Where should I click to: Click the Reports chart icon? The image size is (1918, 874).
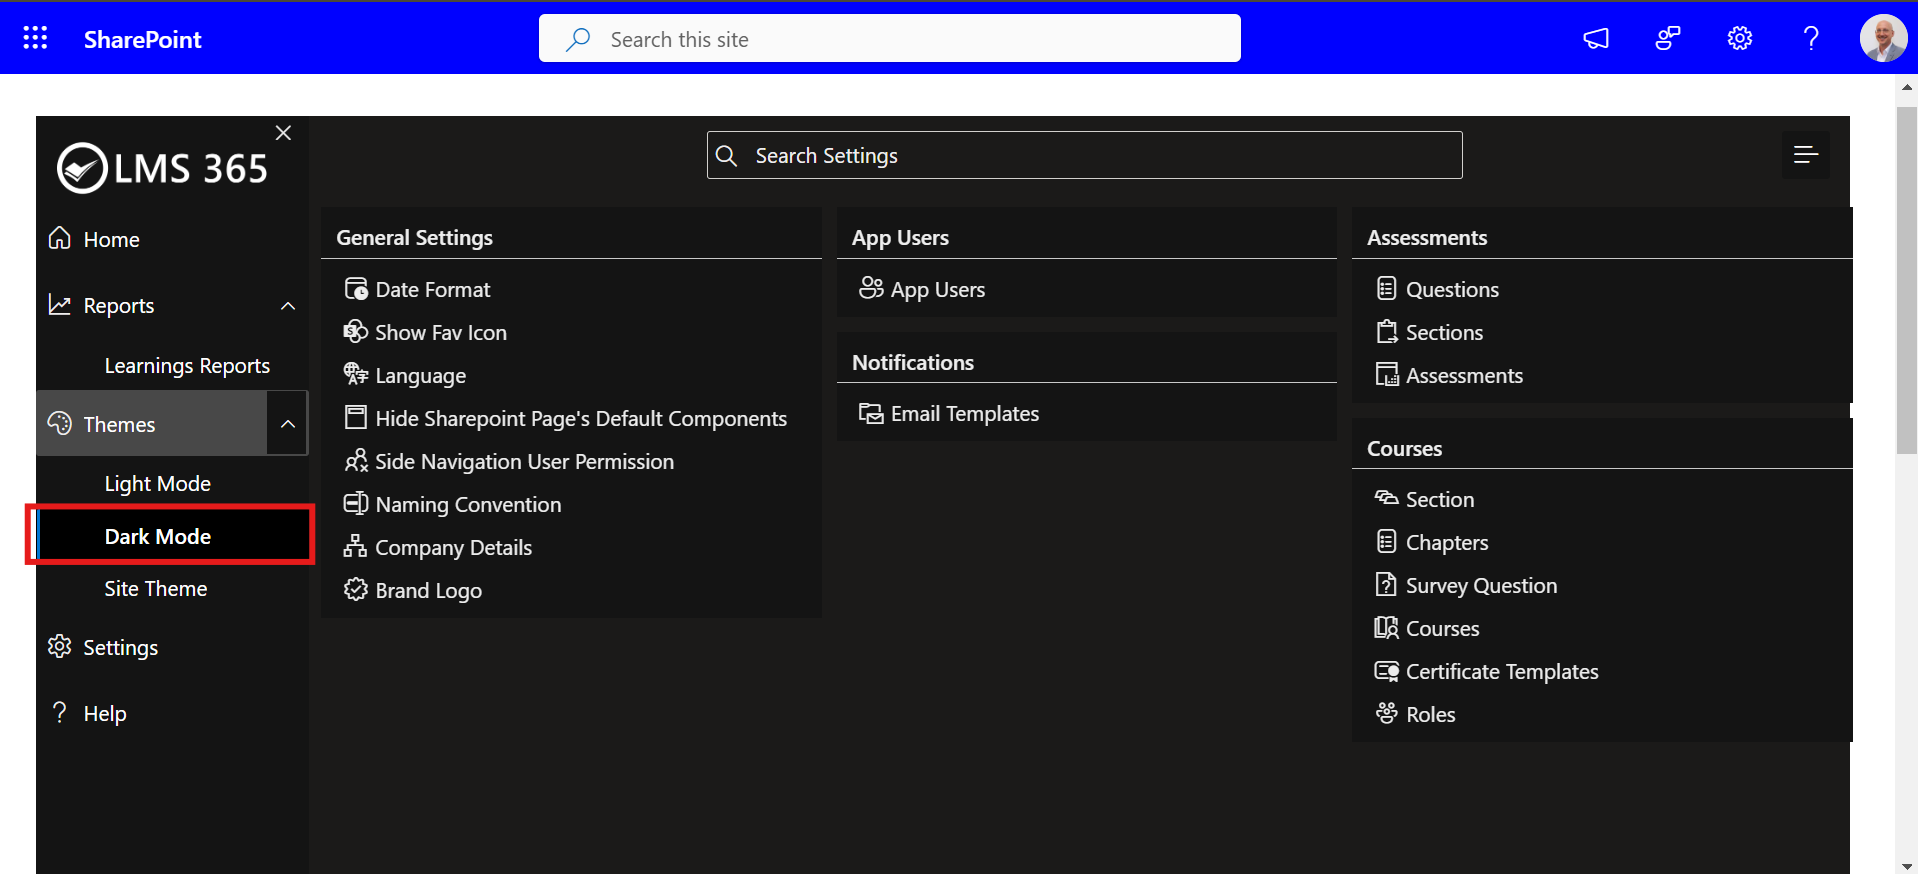[60, 305]
